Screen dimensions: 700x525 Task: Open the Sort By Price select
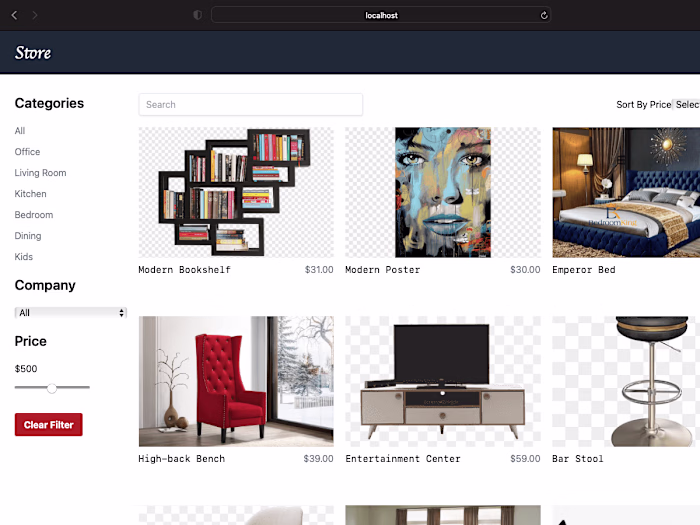click(687, 104)
